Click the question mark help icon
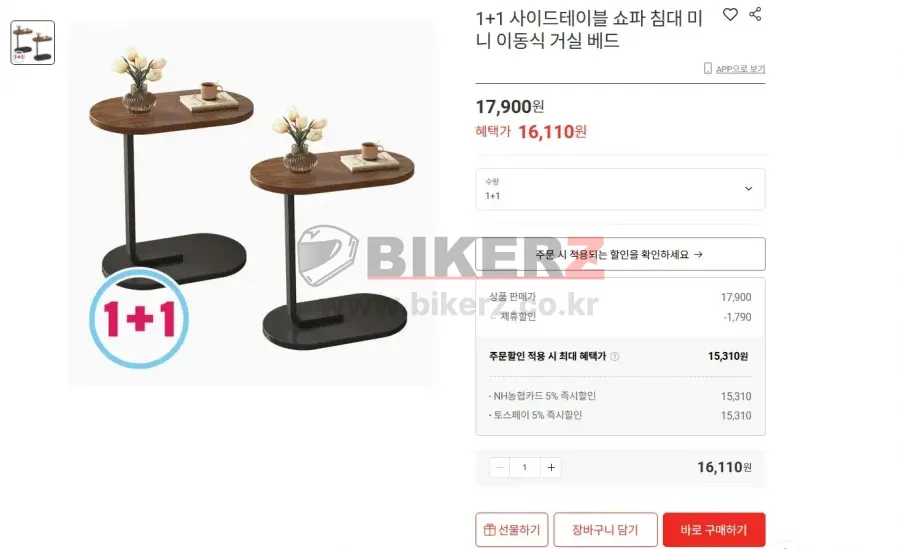The image size is (900, 549). coord(615,357)
